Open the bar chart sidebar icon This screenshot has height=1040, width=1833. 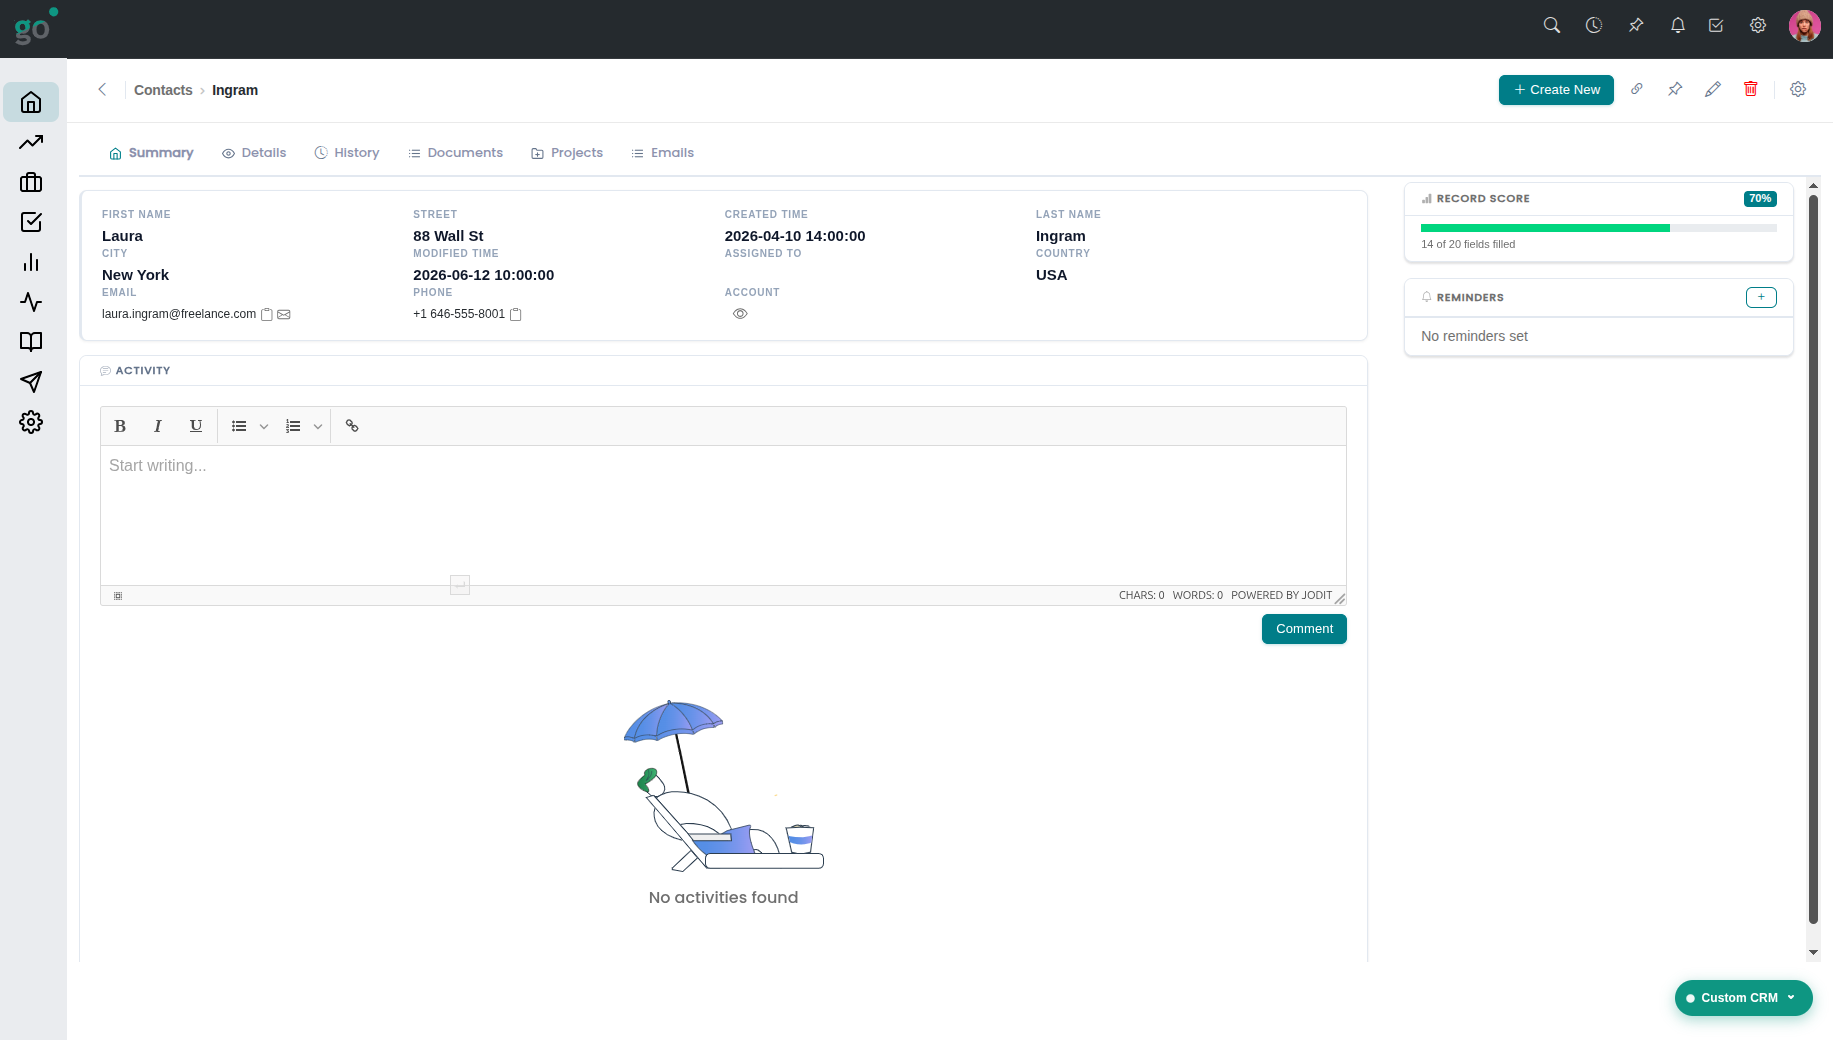(x=31, y=262)
